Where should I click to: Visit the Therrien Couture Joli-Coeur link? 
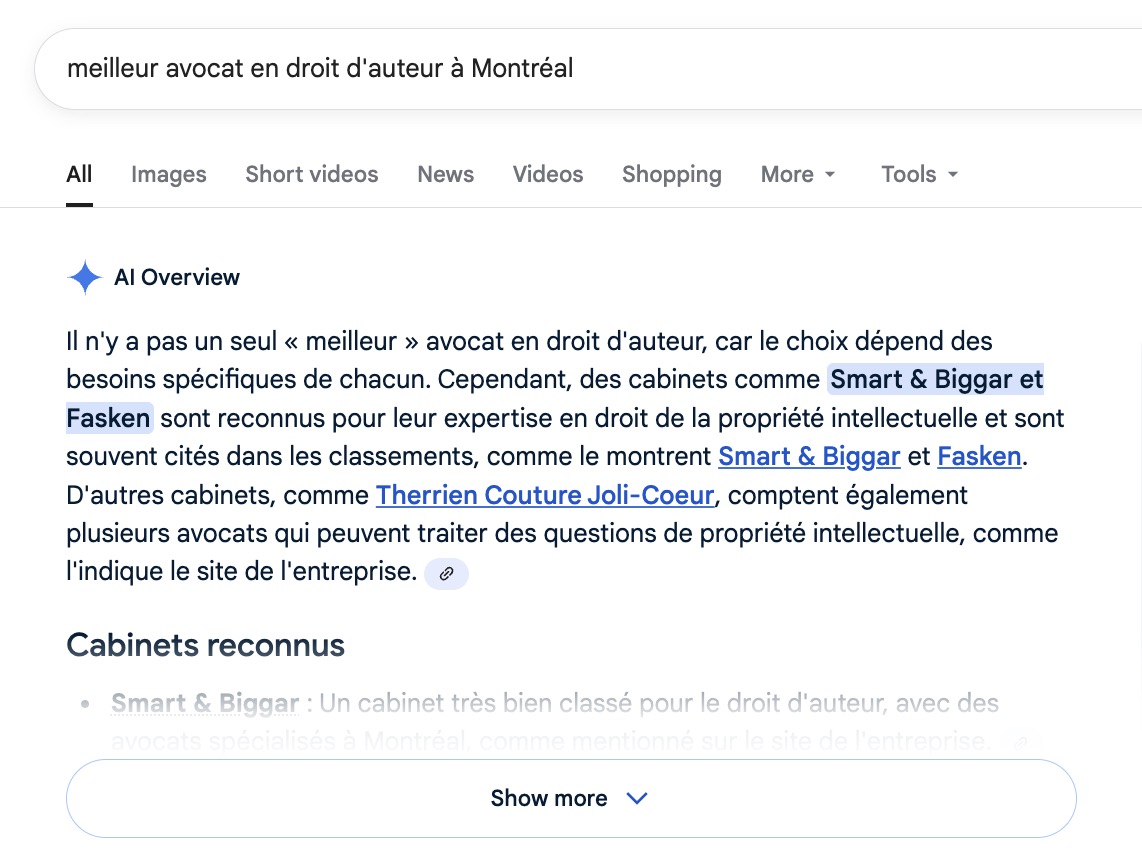point(545,495)
